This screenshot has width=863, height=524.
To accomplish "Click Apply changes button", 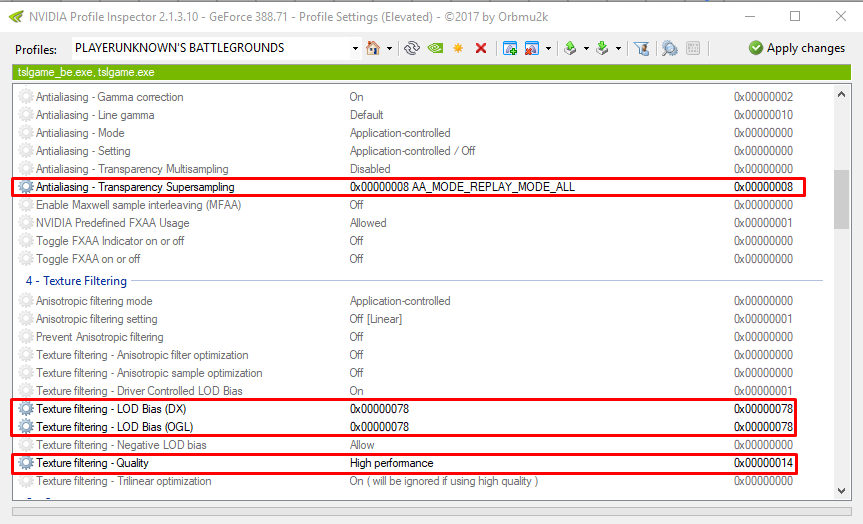I will click(x=796, y=48).
